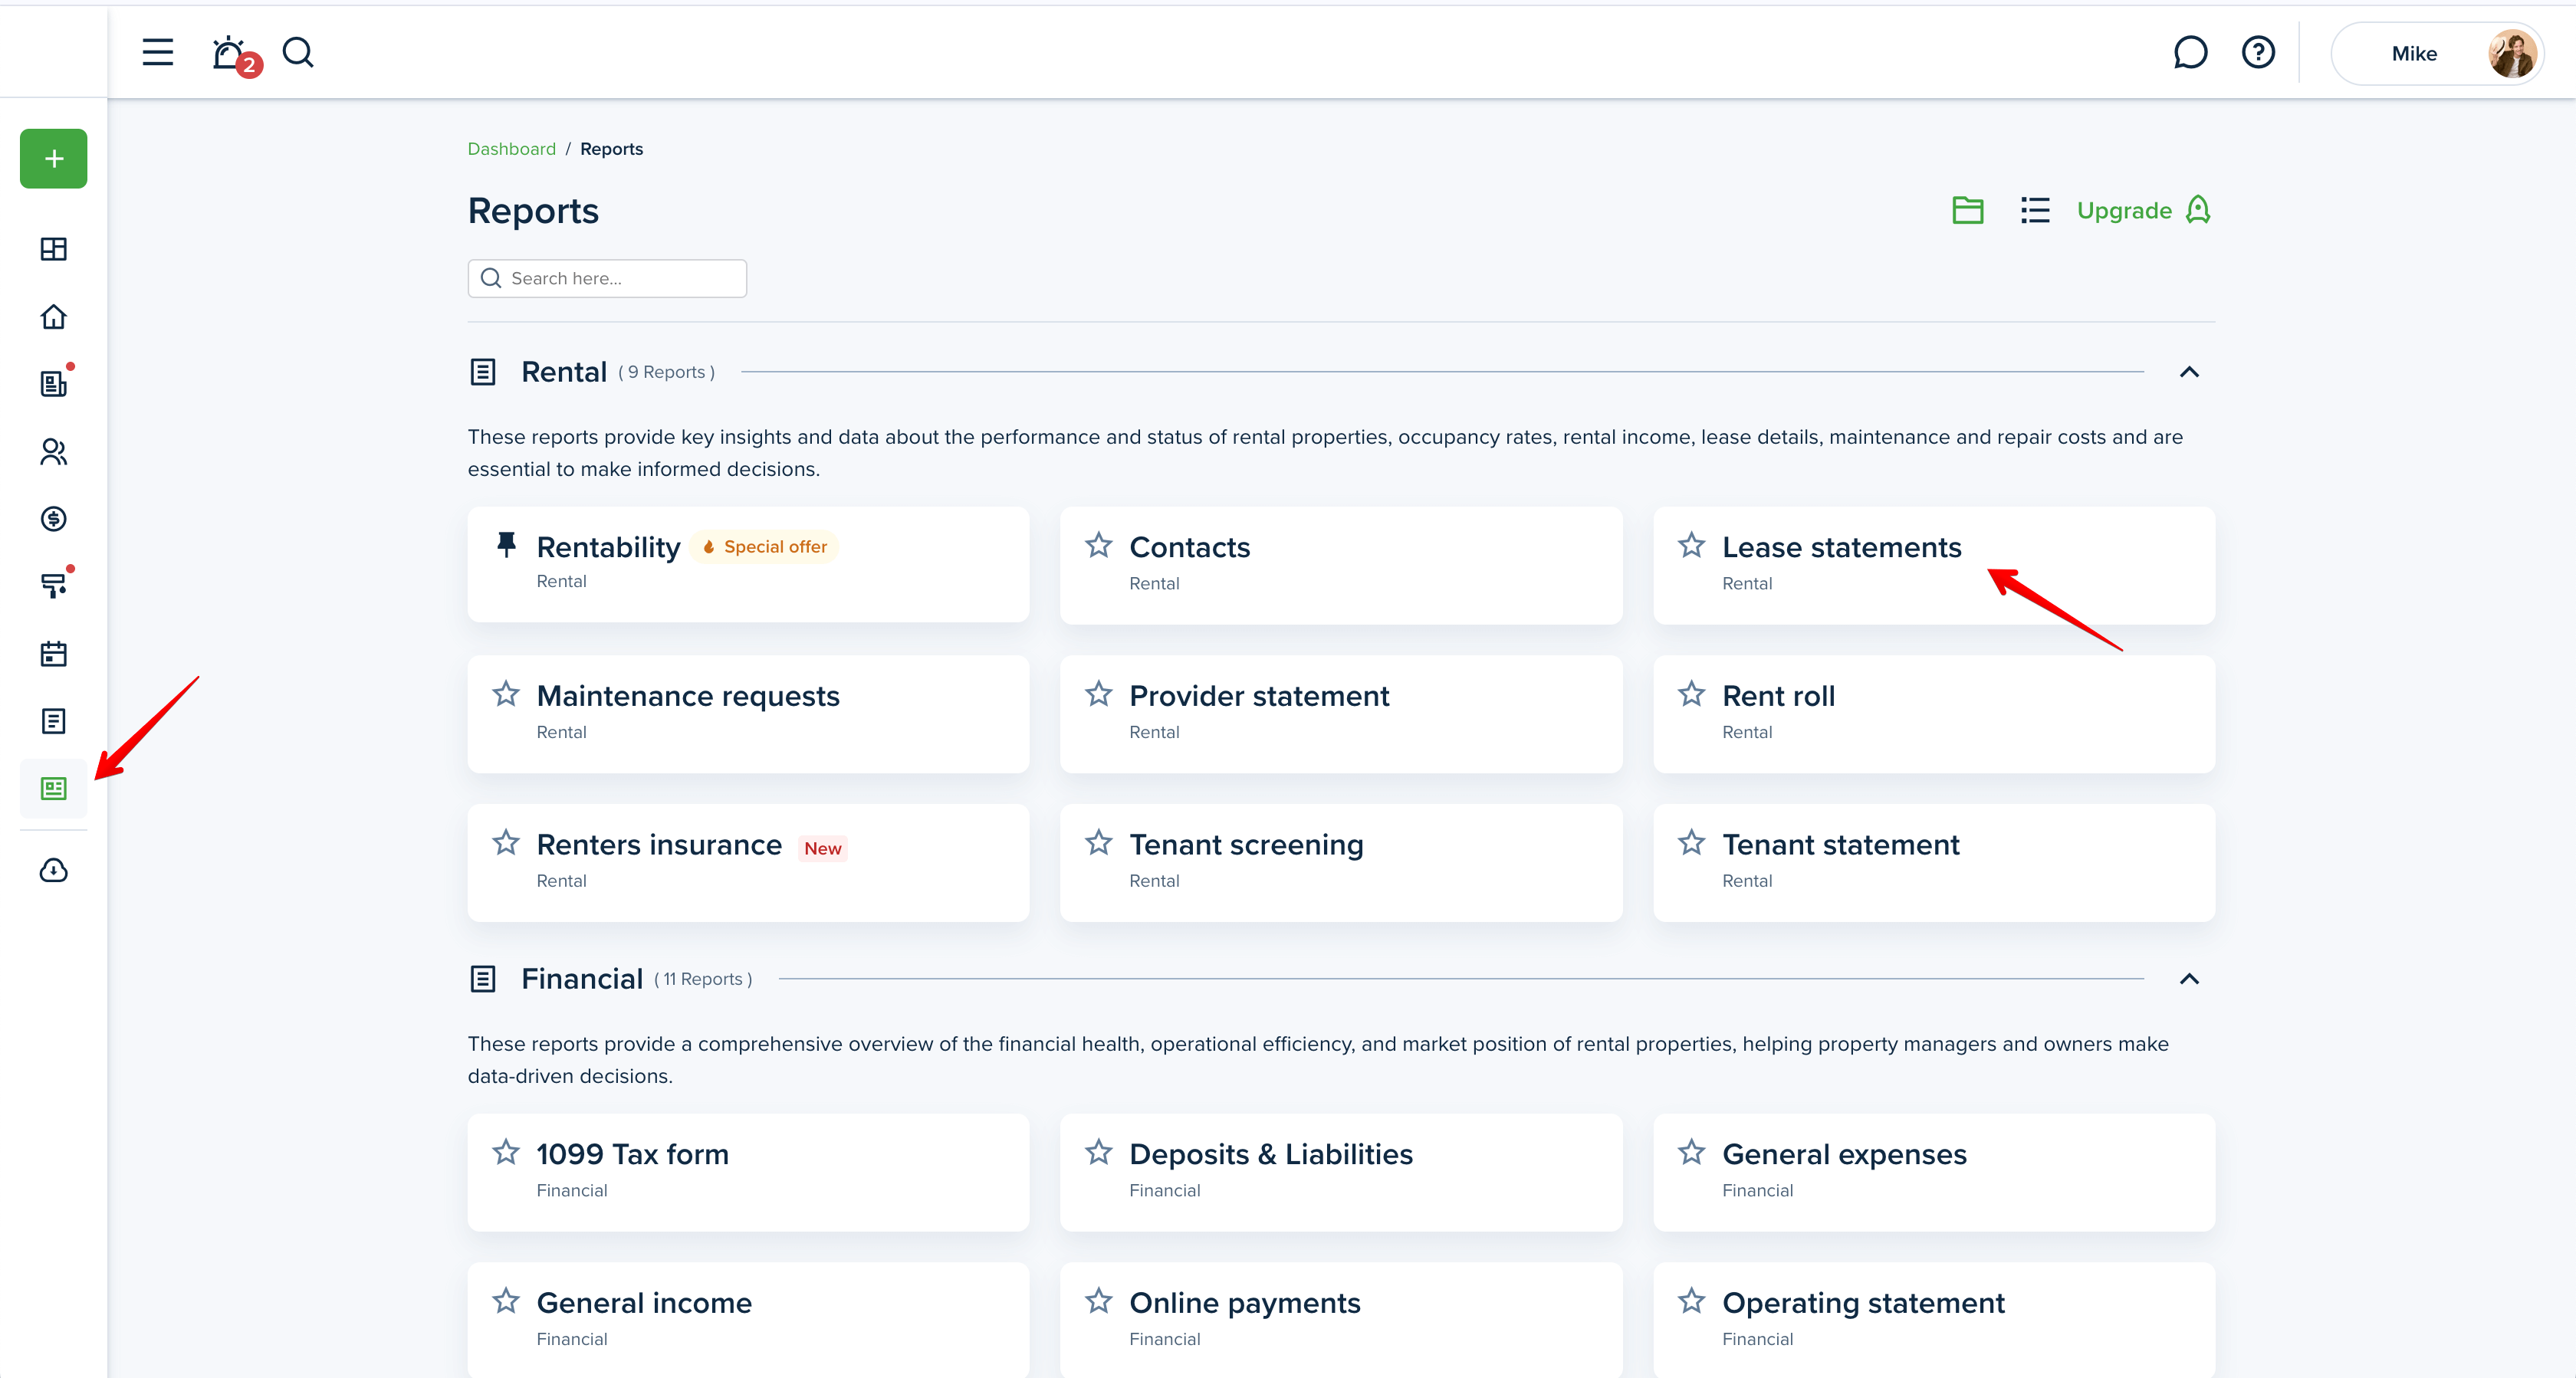Open Dashboard grid icon in sidebar
2576x1378 pixels.
tap(54, 249)
